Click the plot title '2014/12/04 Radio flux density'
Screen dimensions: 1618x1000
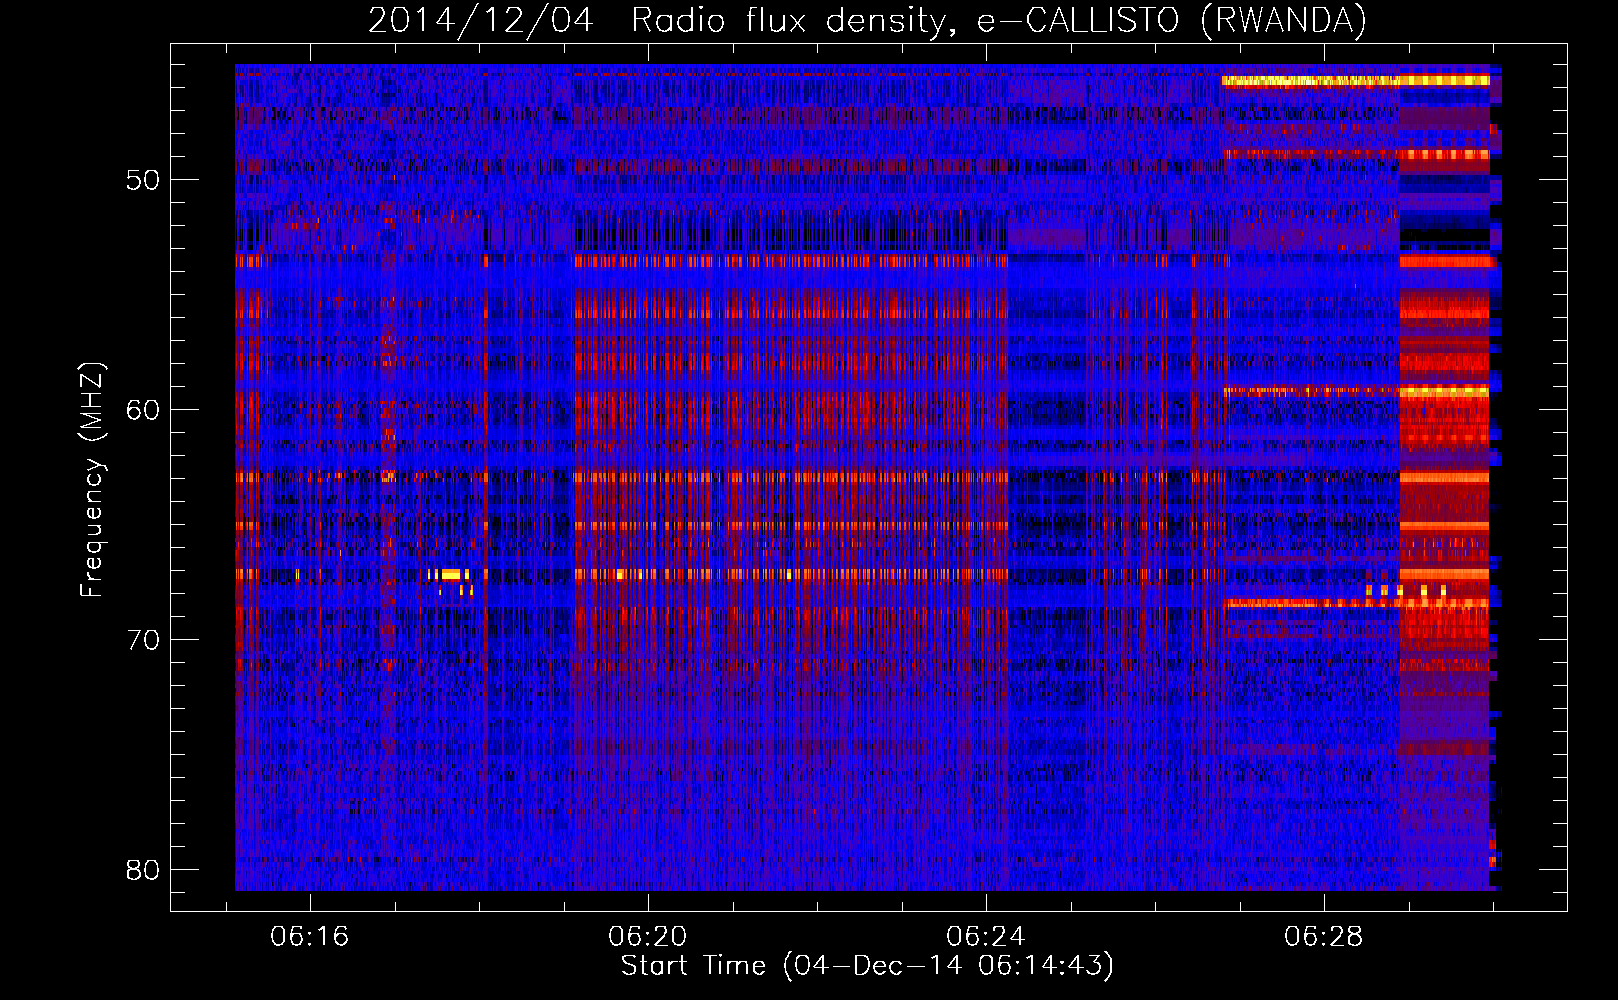pos(867,21)
